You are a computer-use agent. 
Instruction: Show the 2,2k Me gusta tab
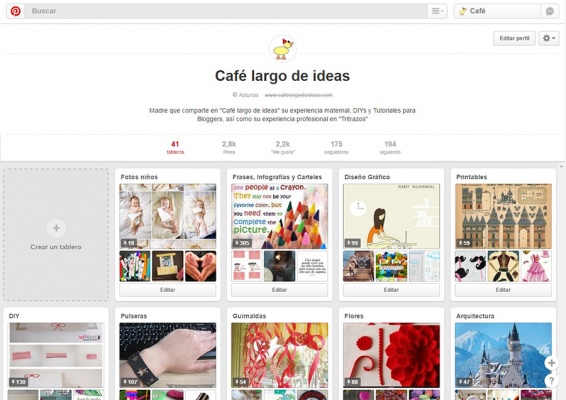[283, 147]
